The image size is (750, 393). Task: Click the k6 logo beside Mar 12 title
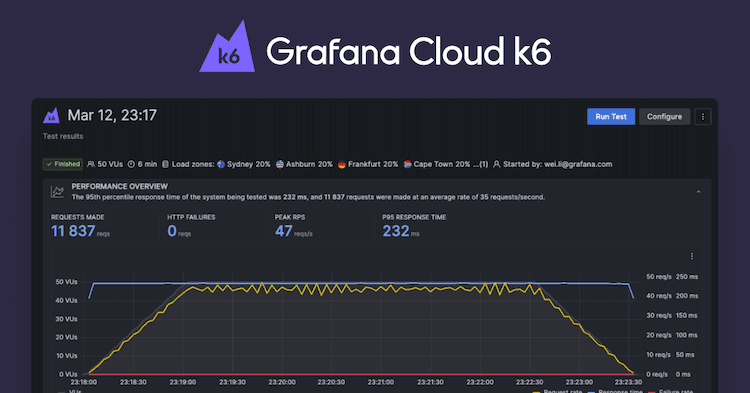click(x=51, y=115)
